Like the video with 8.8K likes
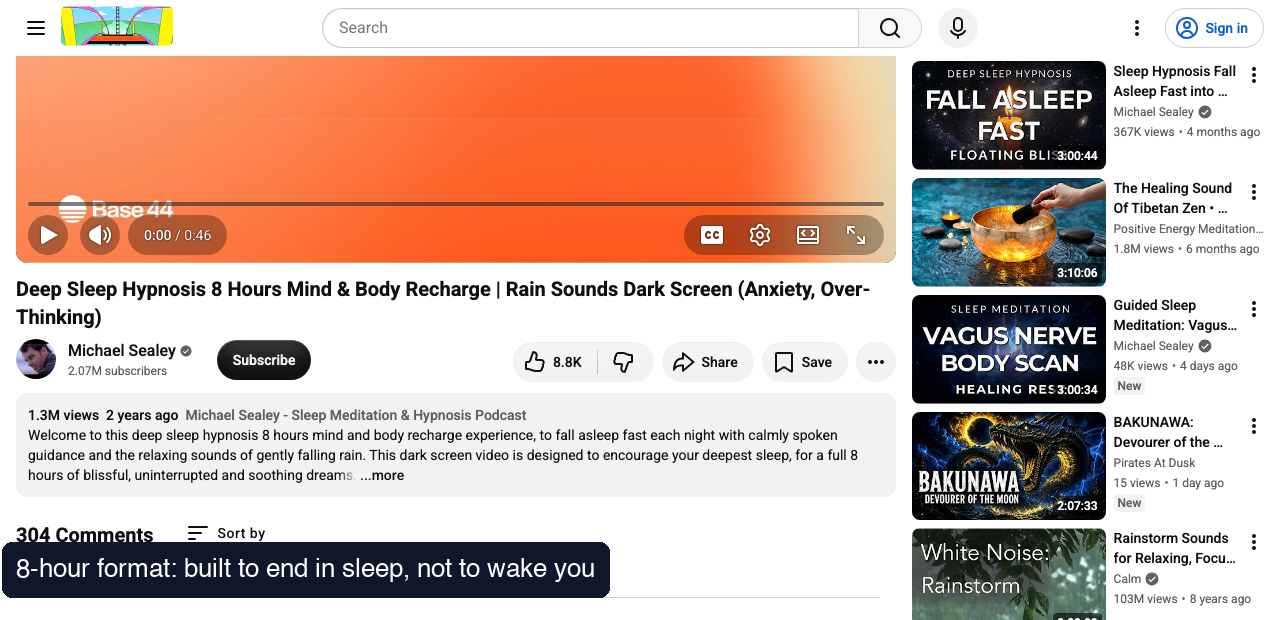 tap(555, 362)
